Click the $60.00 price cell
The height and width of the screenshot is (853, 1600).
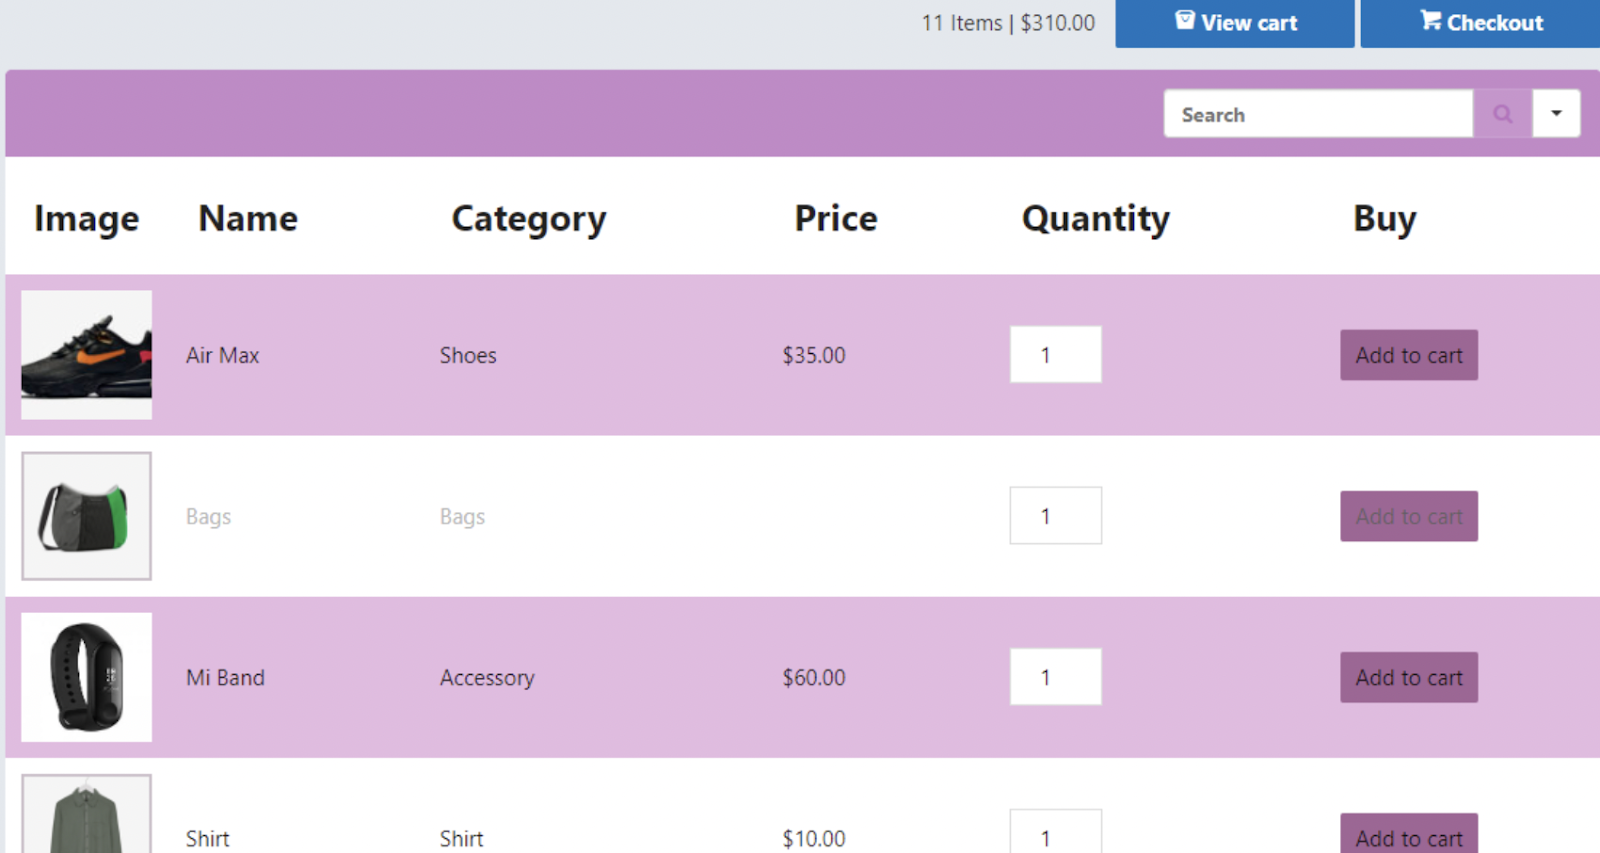[x=813, y=677]
